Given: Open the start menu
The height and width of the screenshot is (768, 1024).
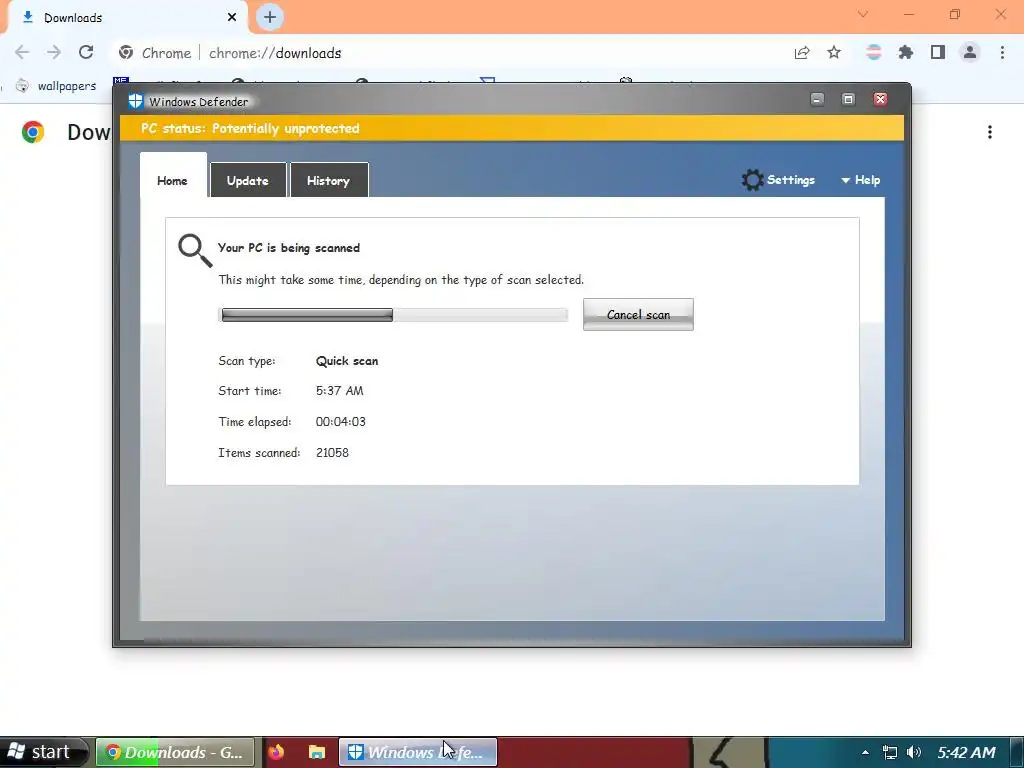Looking at the screenshot, I should pyautogui.click(x=43, y=752).
